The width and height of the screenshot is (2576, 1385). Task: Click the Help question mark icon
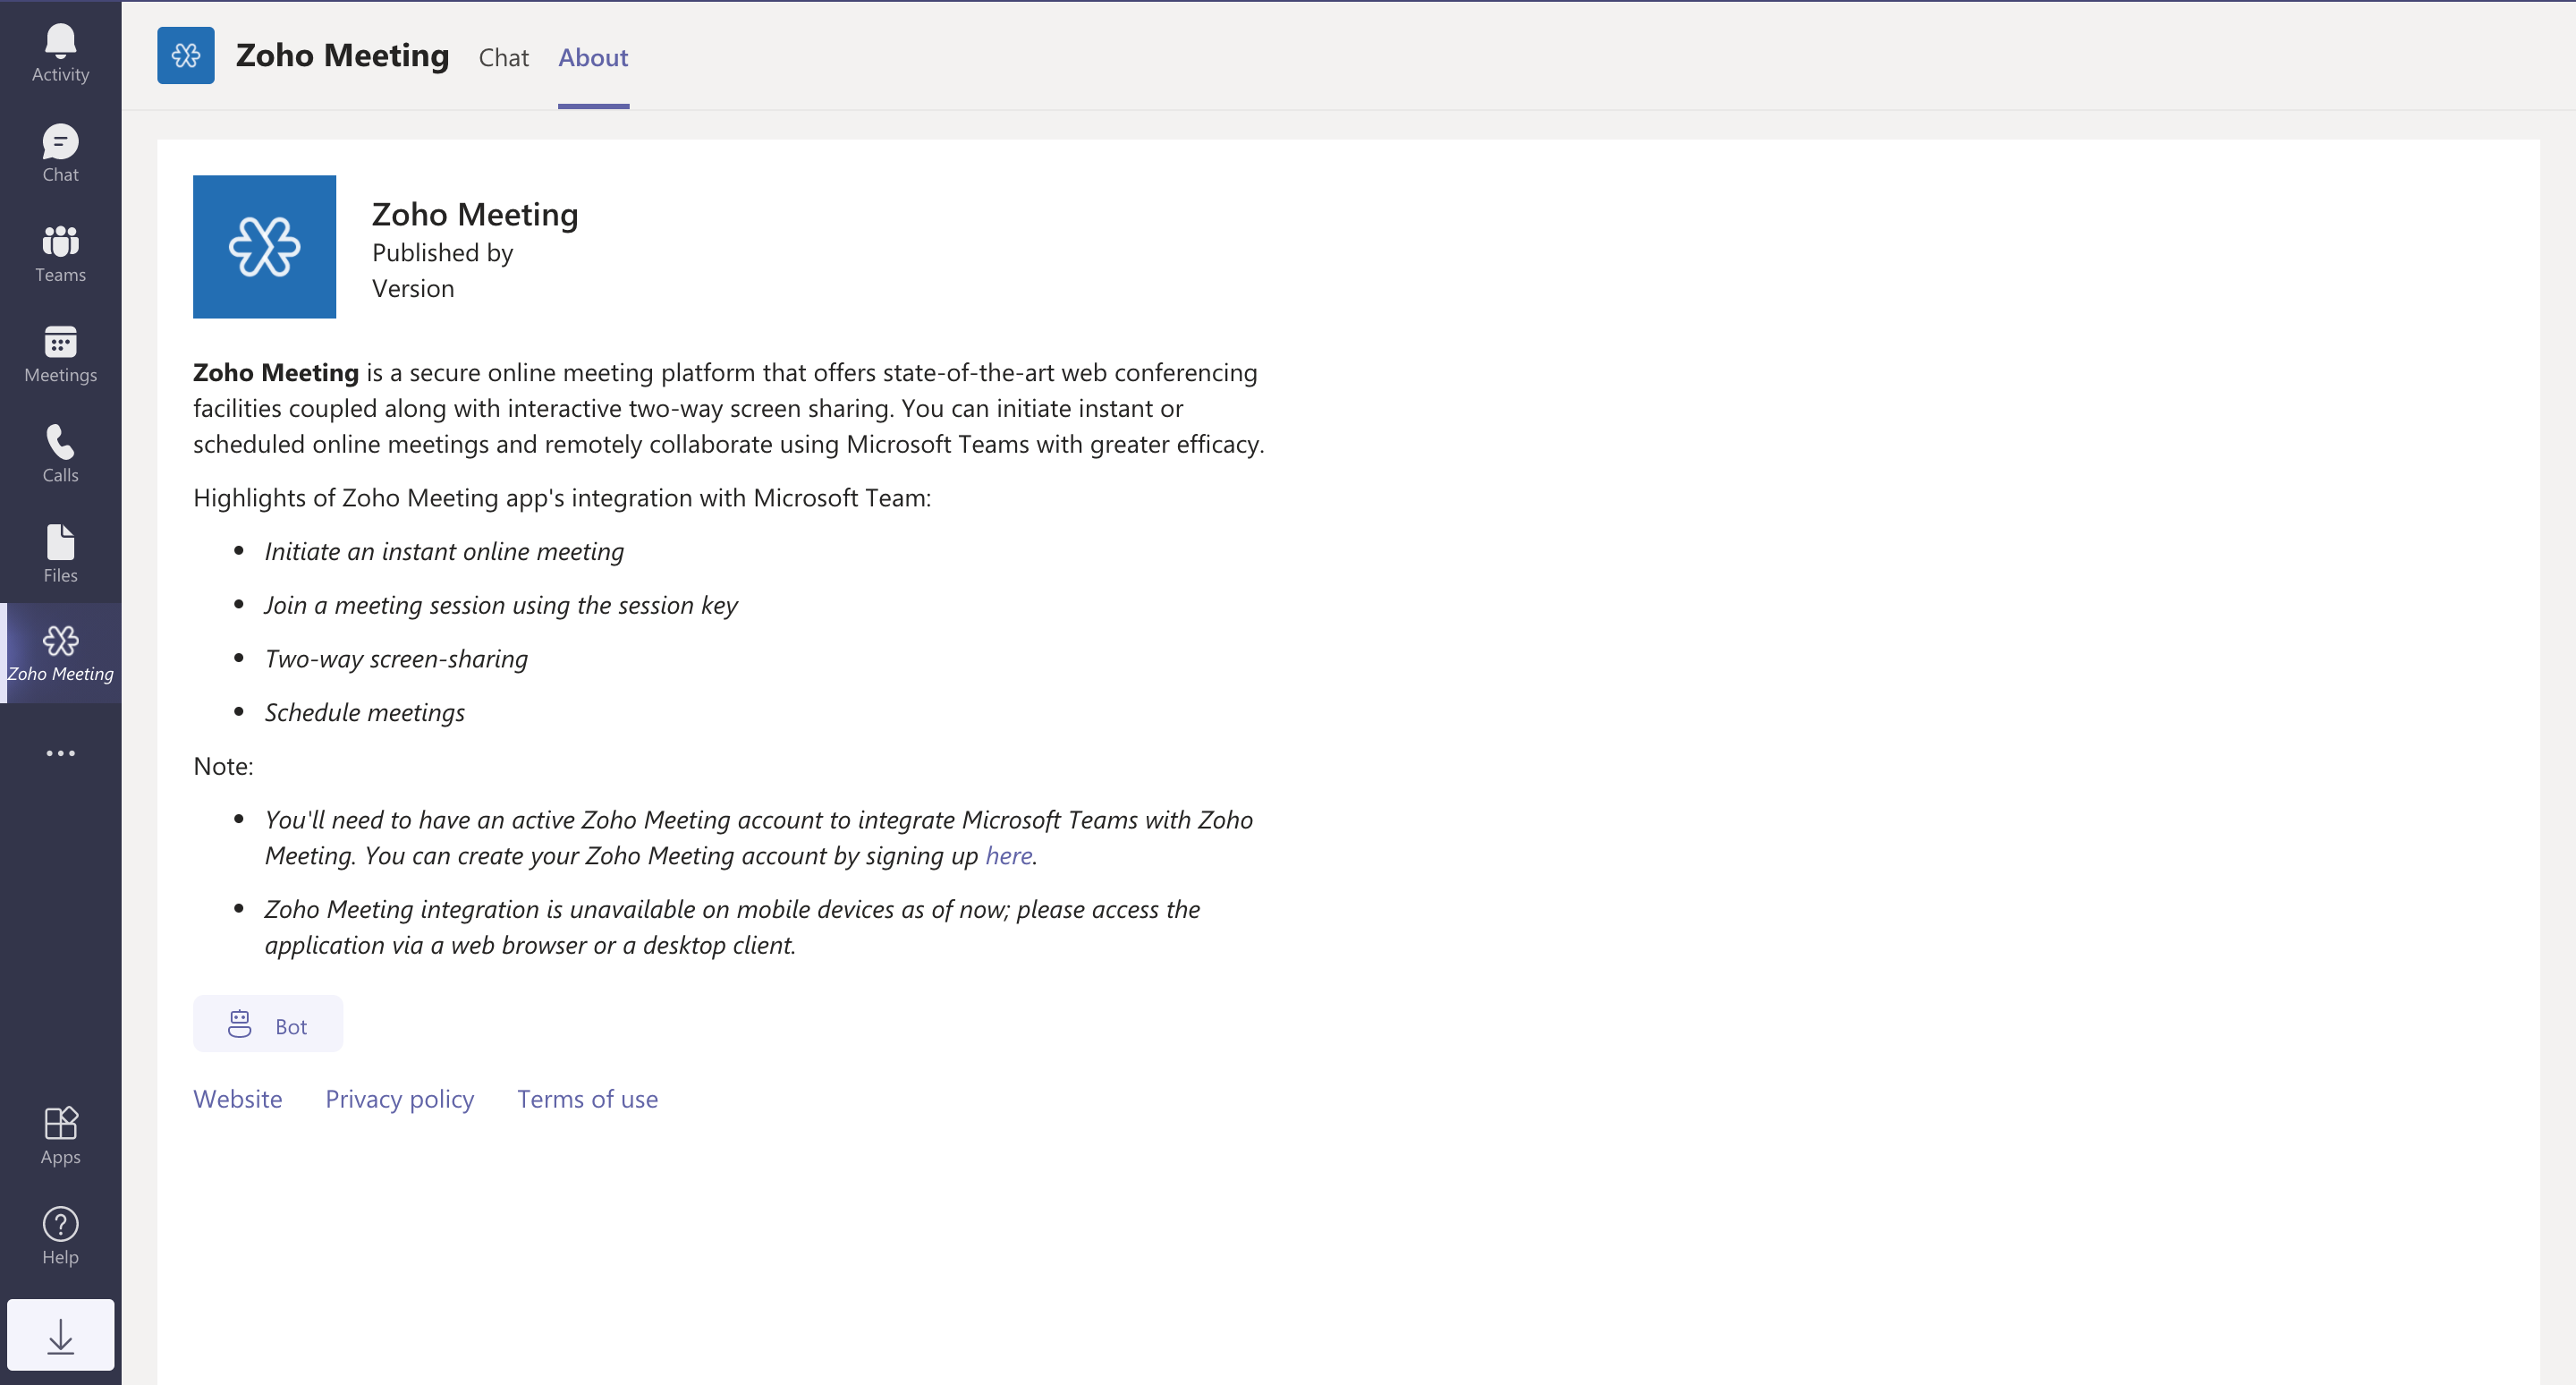pyautogui.click(x=60, y=1235)
